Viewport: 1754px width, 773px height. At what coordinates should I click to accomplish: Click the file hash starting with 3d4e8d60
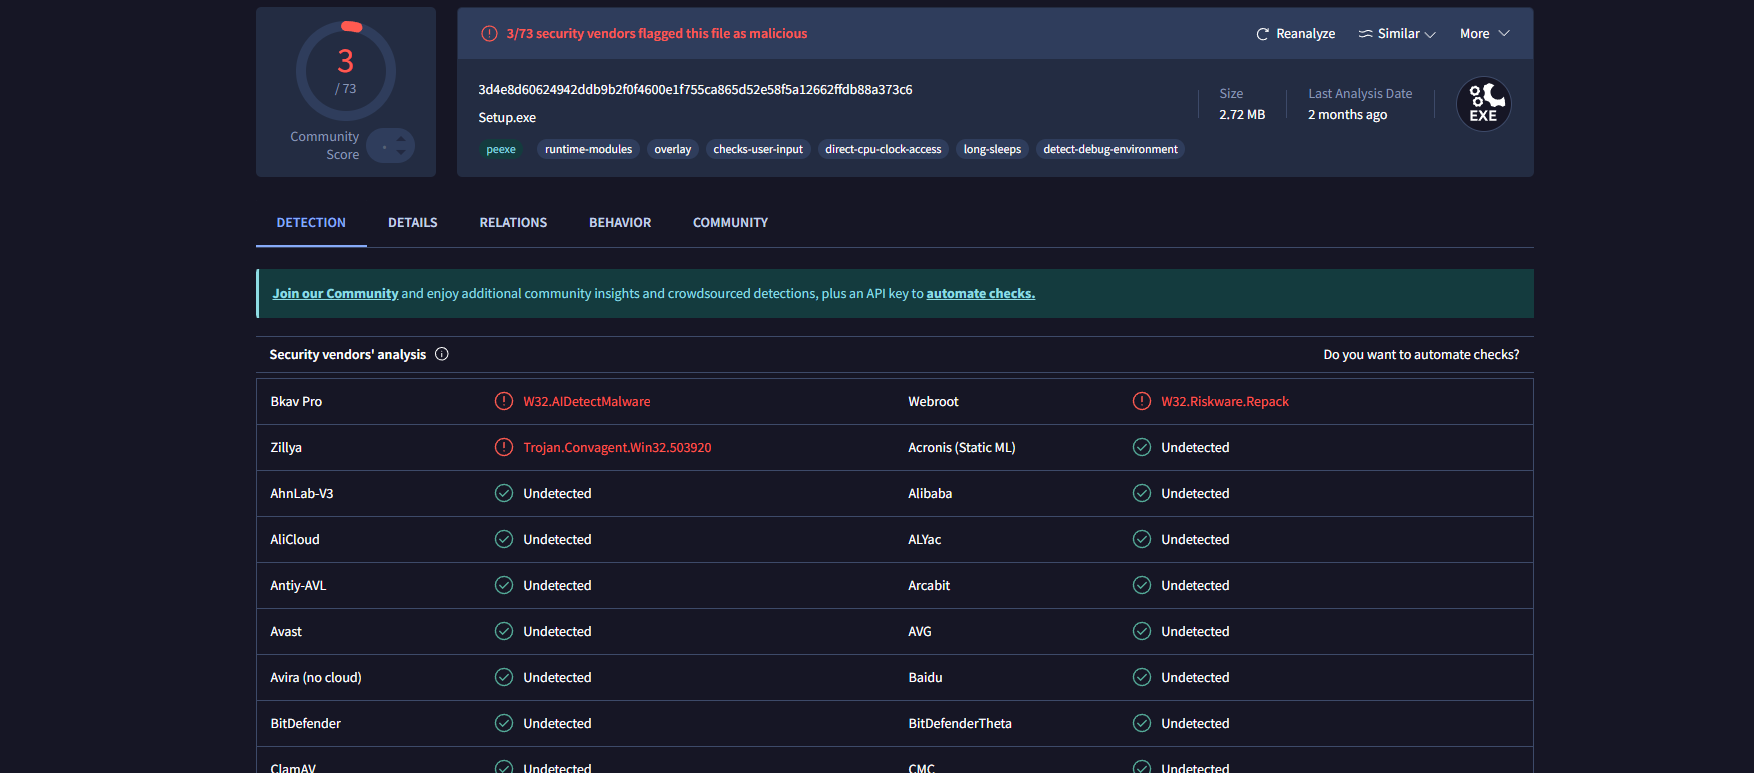coord(695,90)
